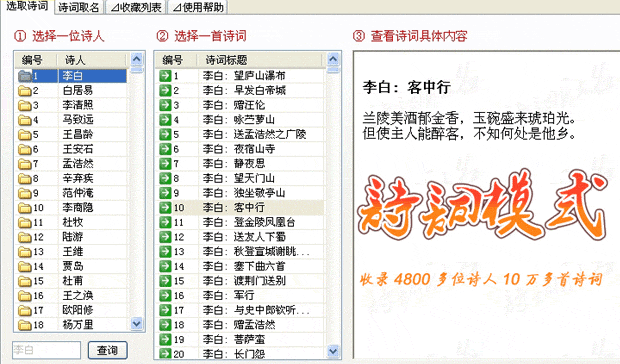This screenshot has width=620, height=364.
Task: Open the 收藏列表 tab
Action: pos(136,7)
